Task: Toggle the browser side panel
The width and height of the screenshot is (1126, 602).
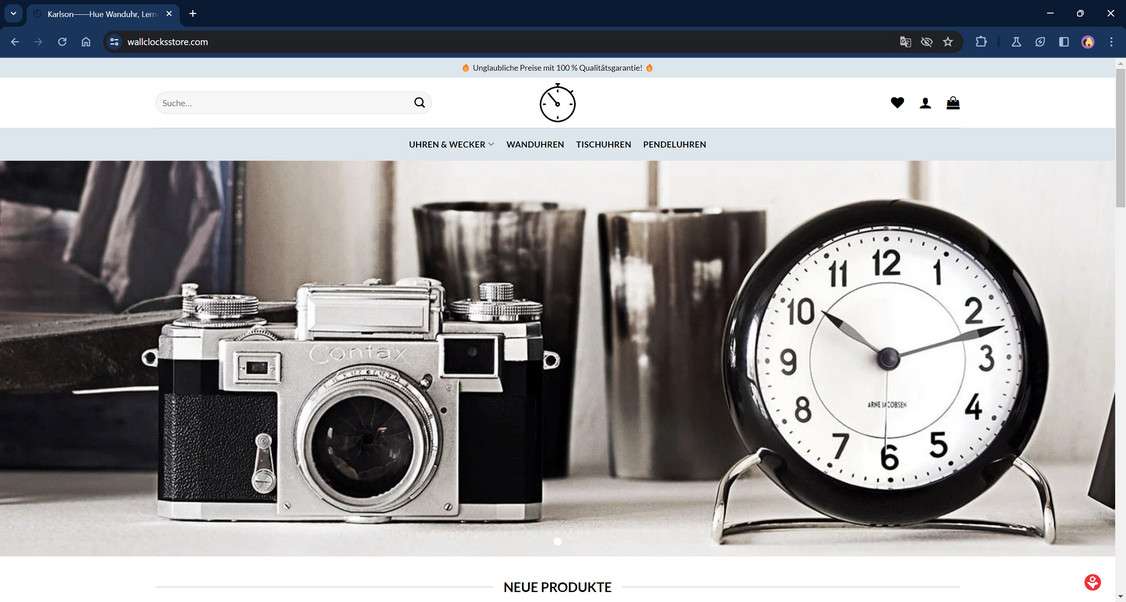Action: (x=1064, y=42)
